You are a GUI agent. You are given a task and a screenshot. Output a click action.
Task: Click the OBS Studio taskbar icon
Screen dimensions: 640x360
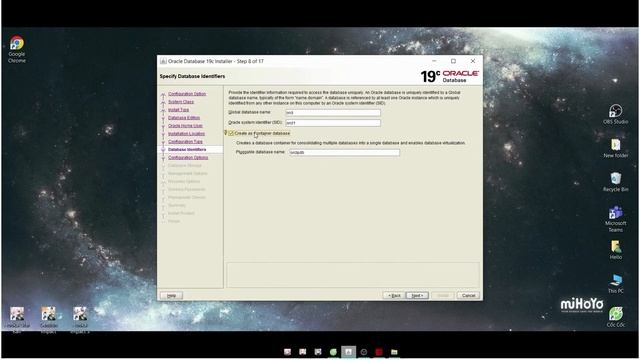coord(364,352)
